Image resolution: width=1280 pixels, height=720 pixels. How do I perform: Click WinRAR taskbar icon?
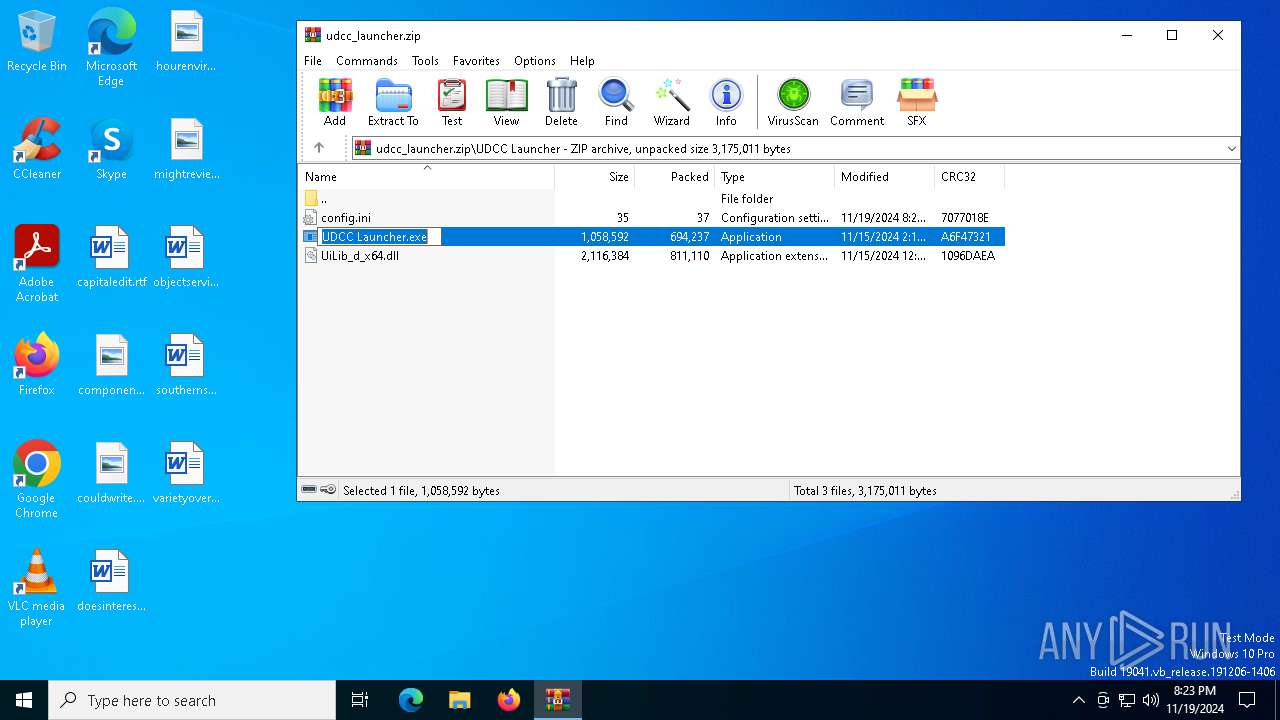(557, 700)
